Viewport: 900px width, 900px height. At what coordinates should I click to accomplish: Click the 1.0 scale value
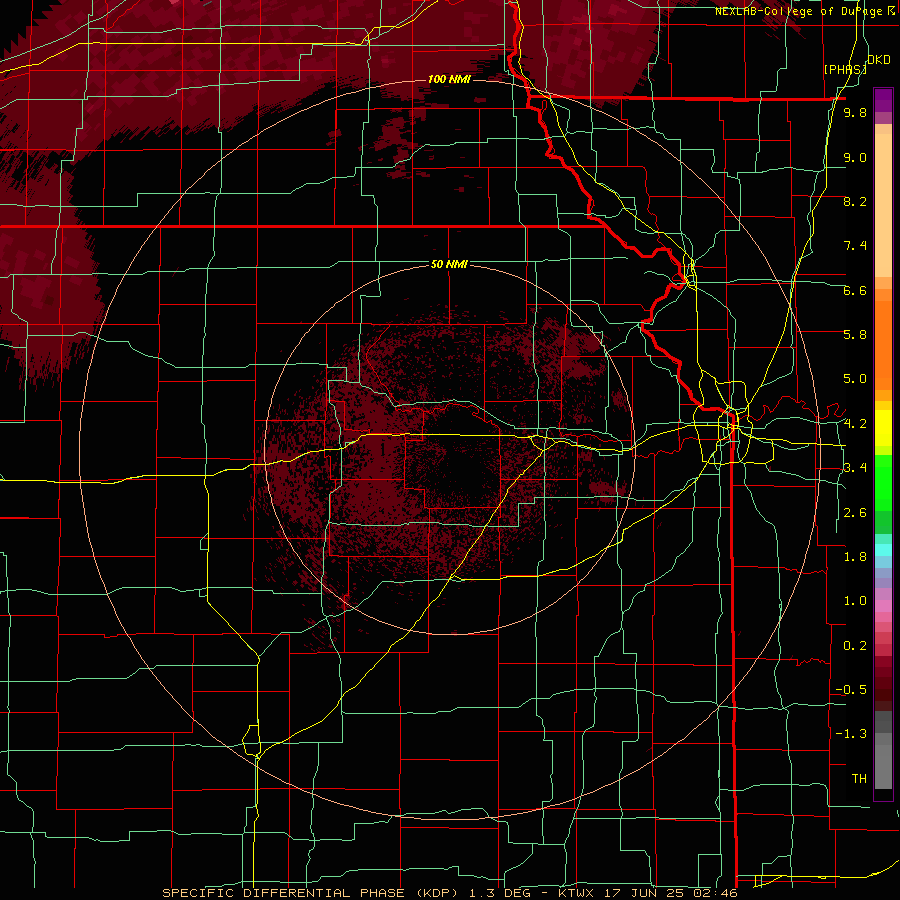[855, 601]
